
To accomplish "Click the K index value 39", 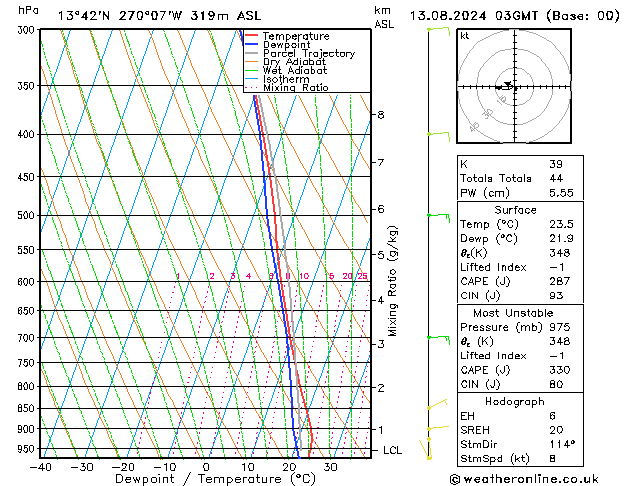I will click(556, 164).
